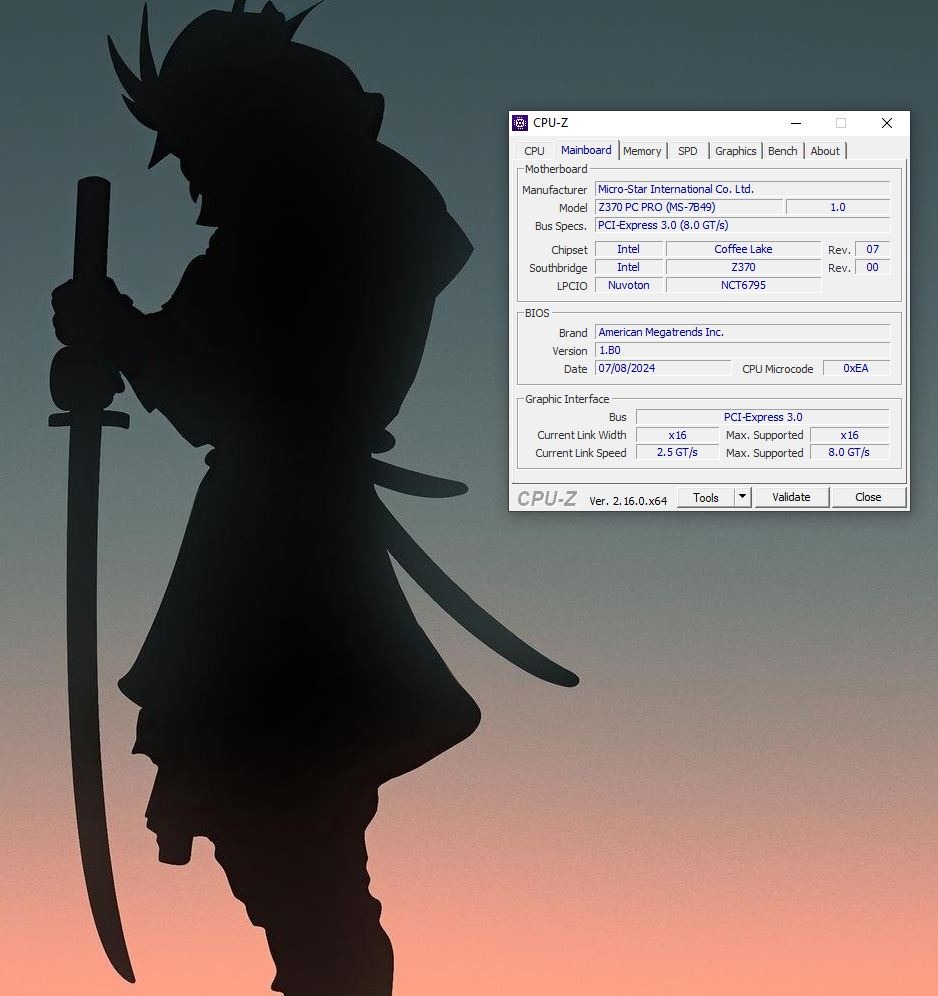The image size is (938, 996).
Task: Click the Southbridge Z370 field
Action: tap(743, 267)
